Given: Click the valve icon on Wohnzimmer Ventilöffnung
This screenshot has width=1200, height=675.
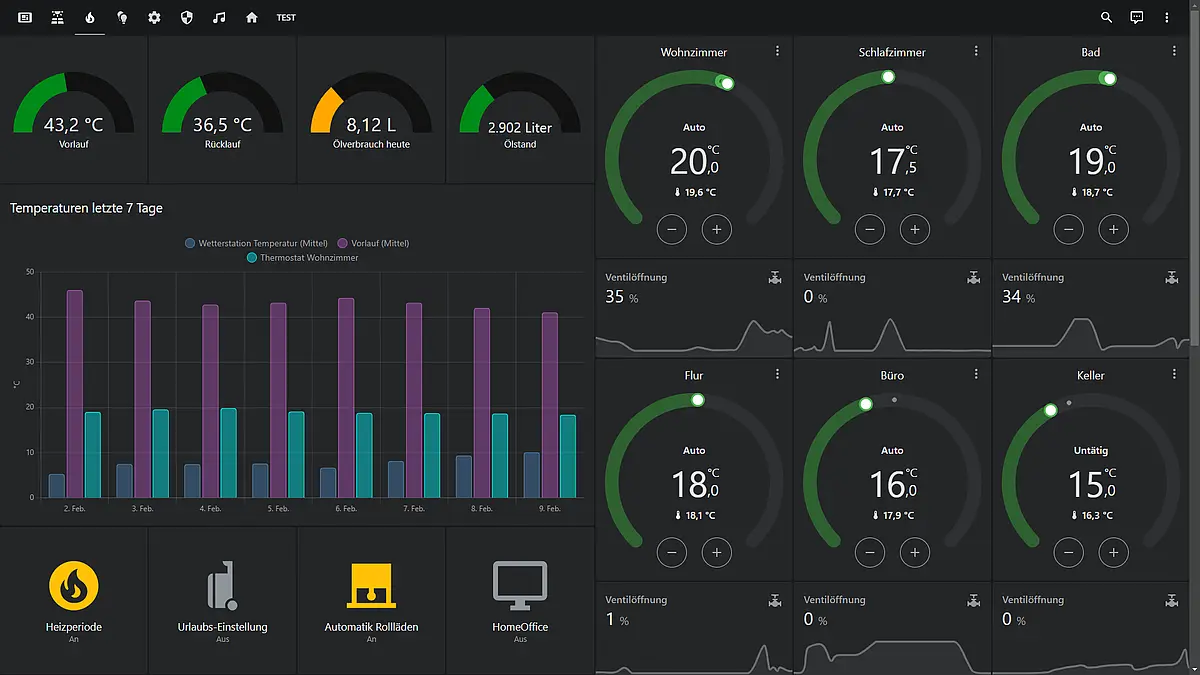Looking at the screenshot, I should 775,278.
